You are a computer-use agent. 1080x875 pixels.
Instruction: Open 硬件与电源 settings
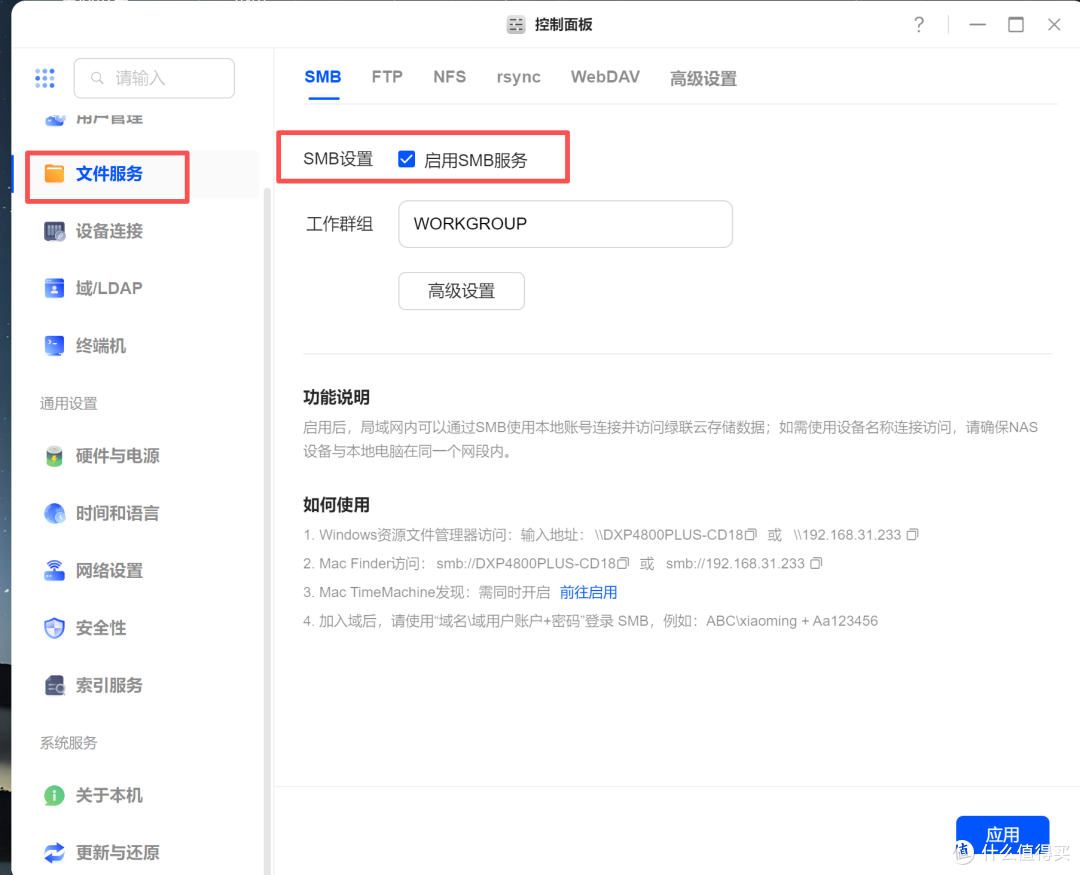[118, 456]
